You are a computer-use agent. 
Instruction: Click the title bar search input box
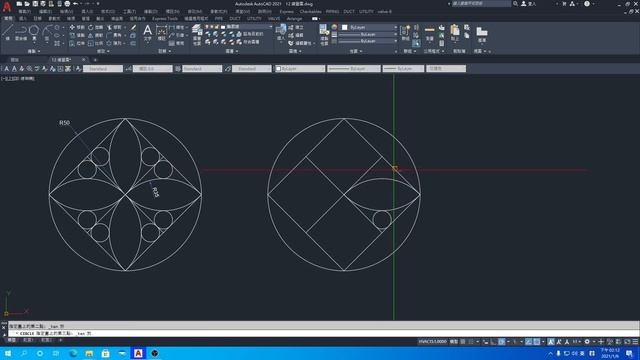481,4
